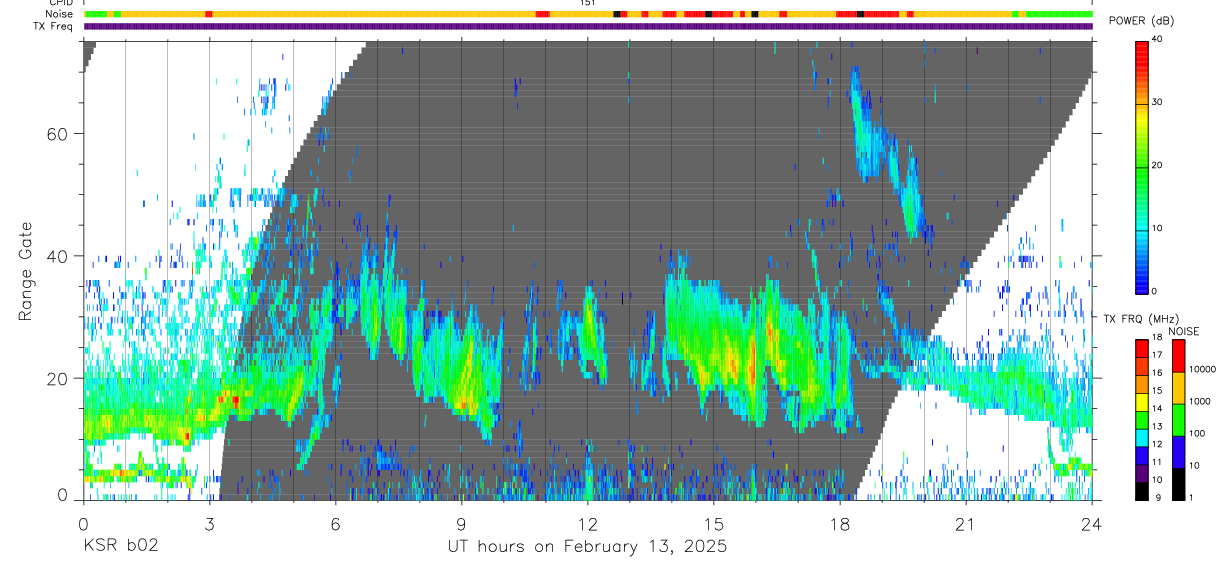
Task: Click the red top swatch in NOISE legend
Action: 1178,356
